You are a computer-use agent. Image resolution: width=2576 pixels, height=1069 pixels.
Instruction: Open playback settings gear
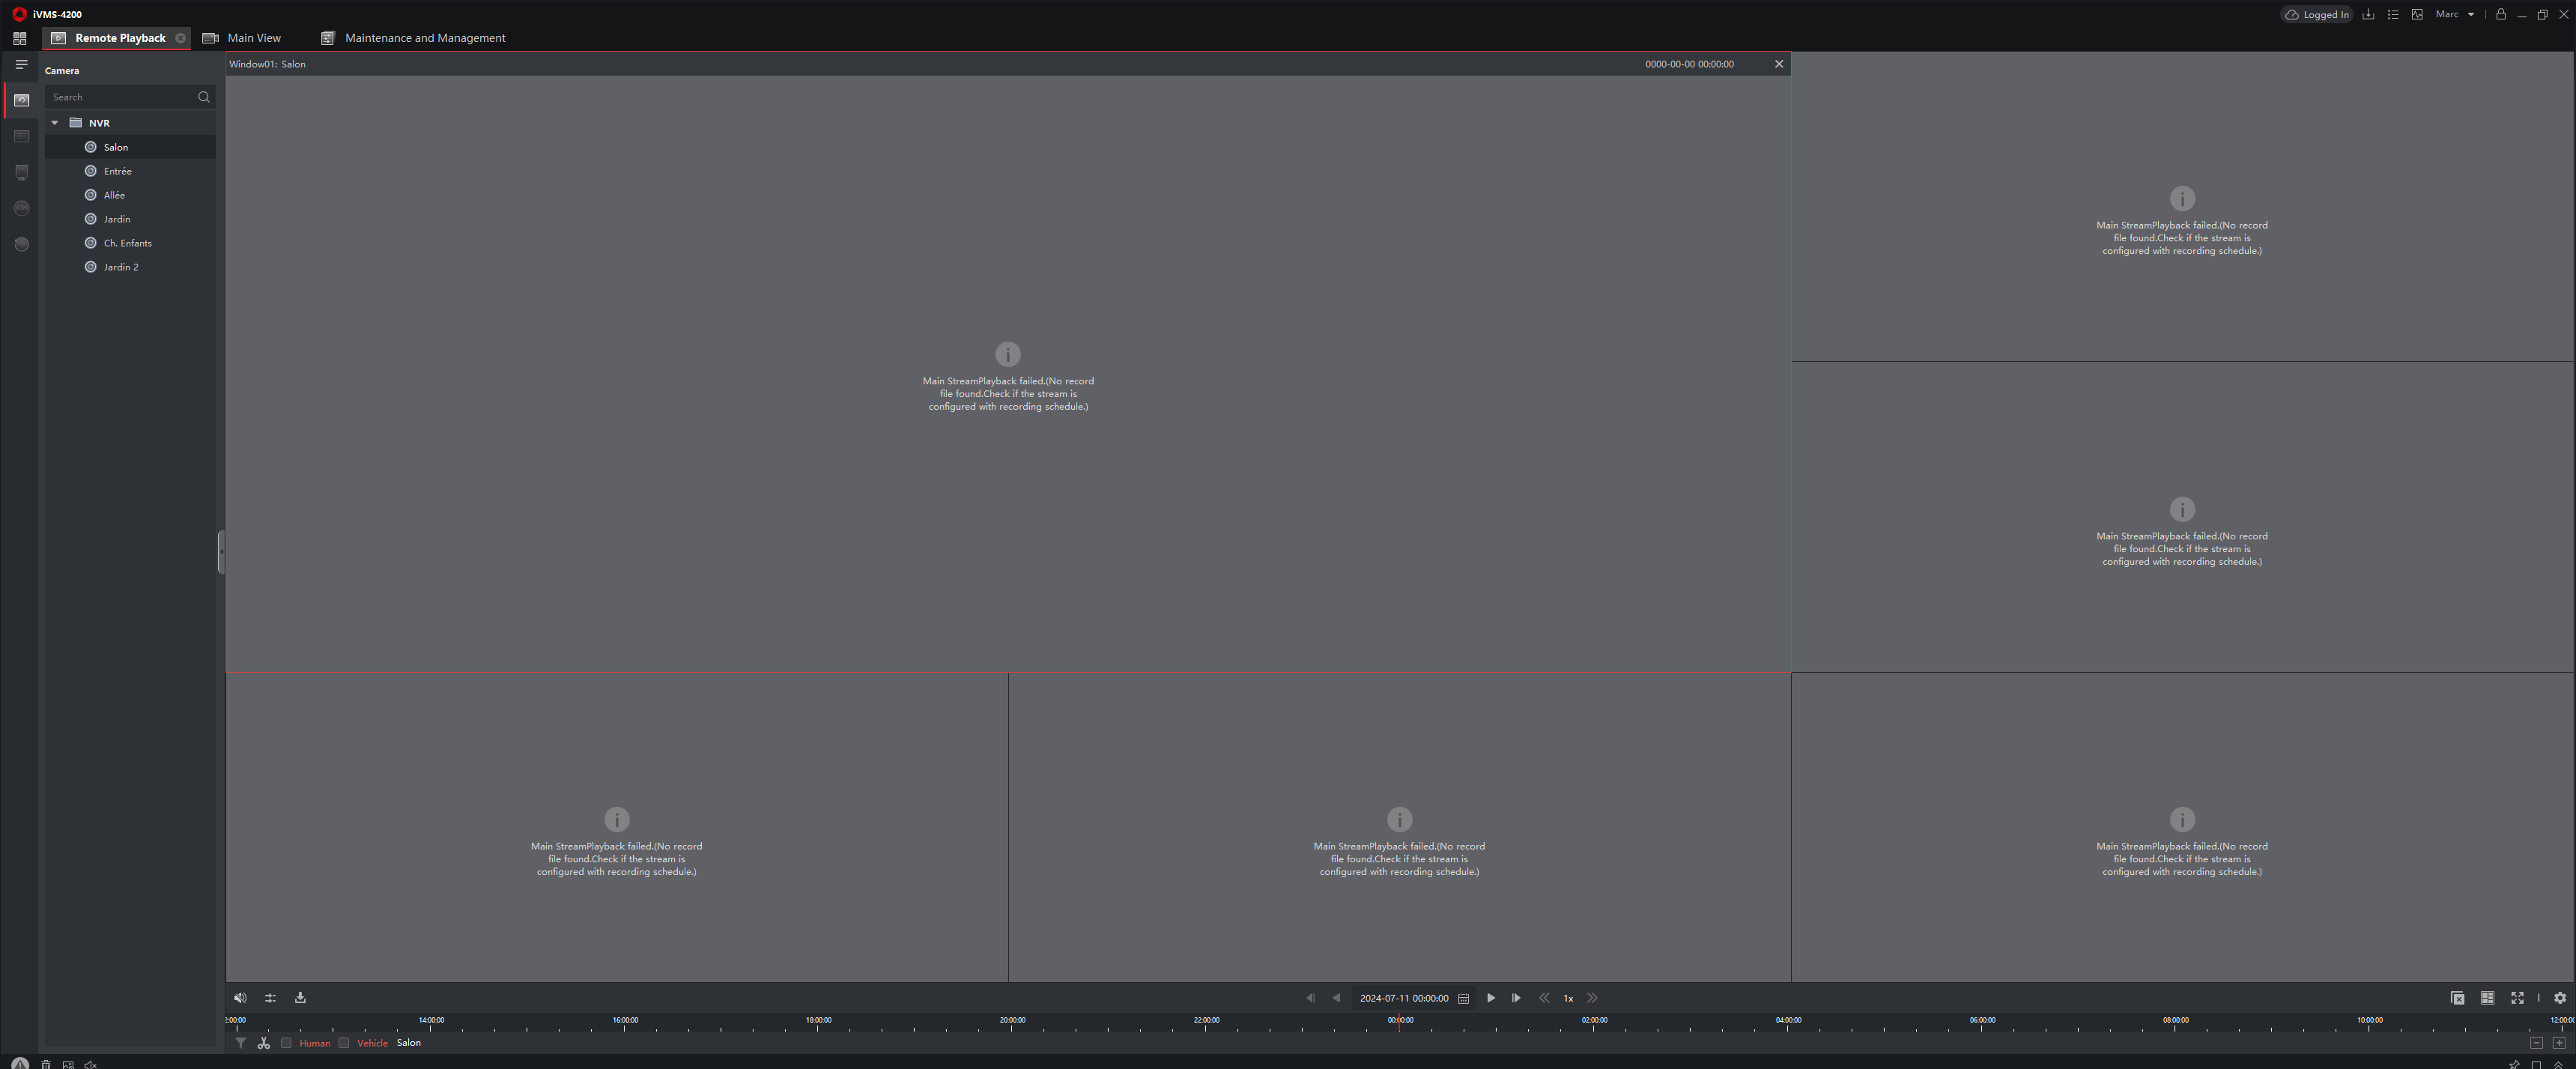pos(2560,998)
